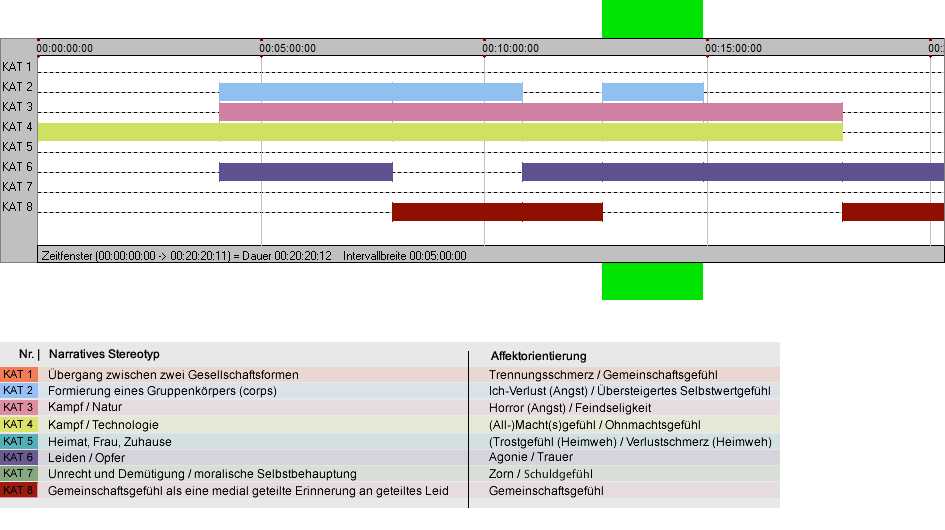Select the KAT 5 timeline row label

click(17, 147)
